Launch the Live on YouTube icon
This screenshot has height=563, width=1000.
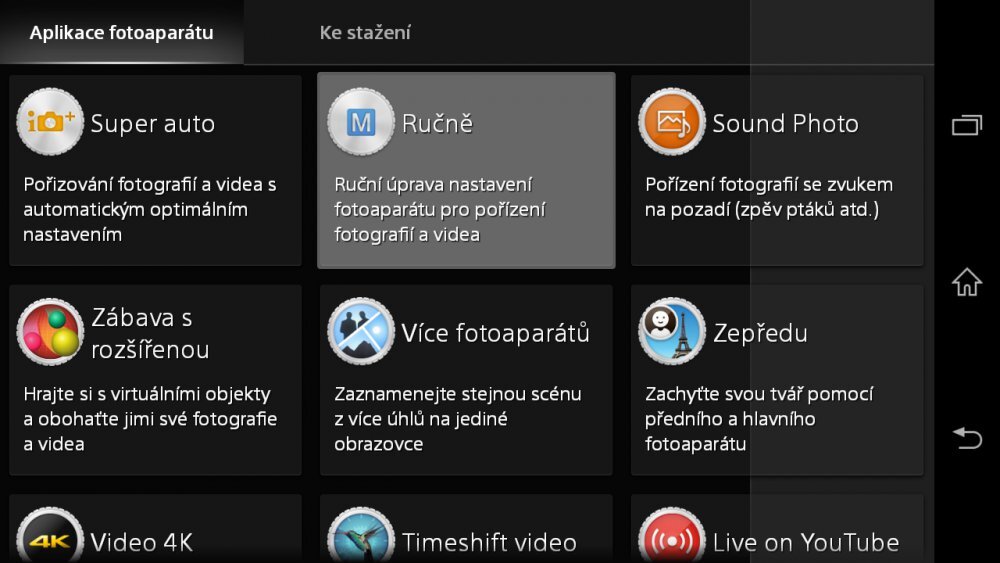tap(672, 540)
